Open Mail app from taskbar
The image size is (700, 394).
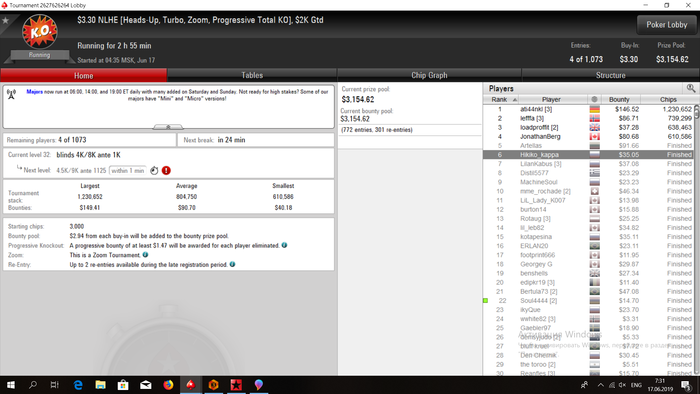(x=146, y=385)
